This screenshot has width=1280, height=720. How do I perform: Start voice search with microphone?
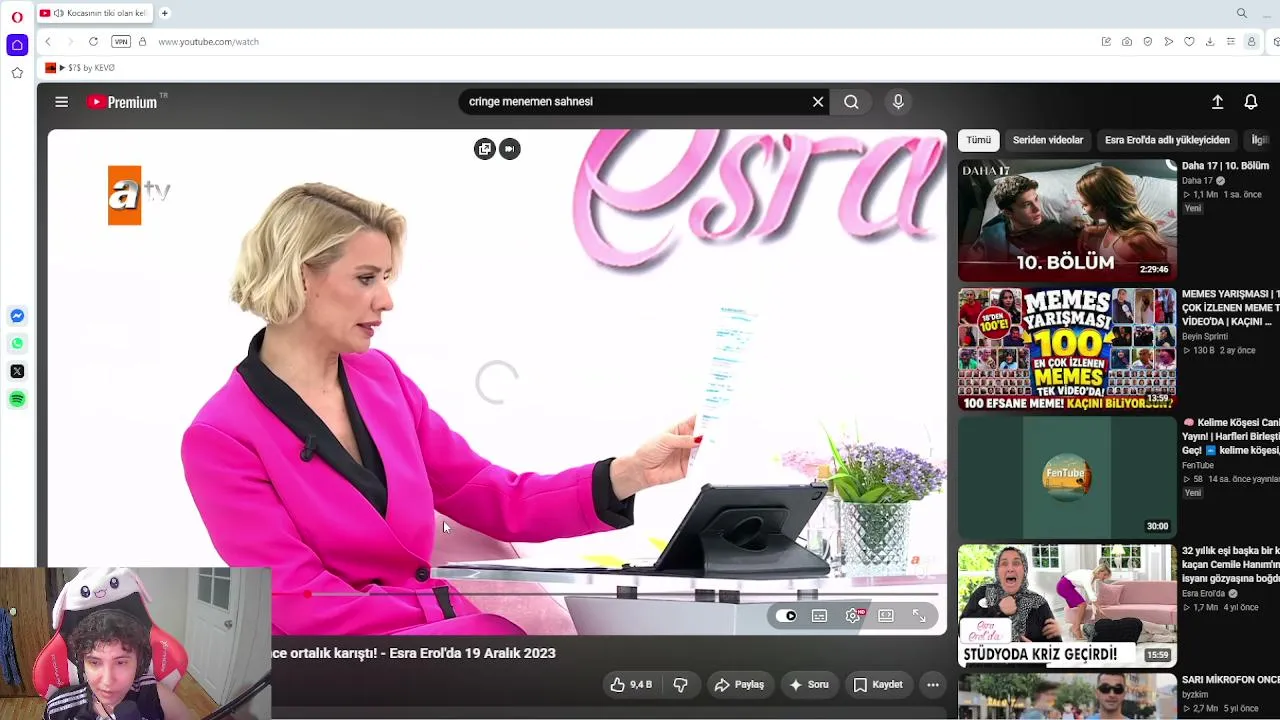[x=898, y=102]
